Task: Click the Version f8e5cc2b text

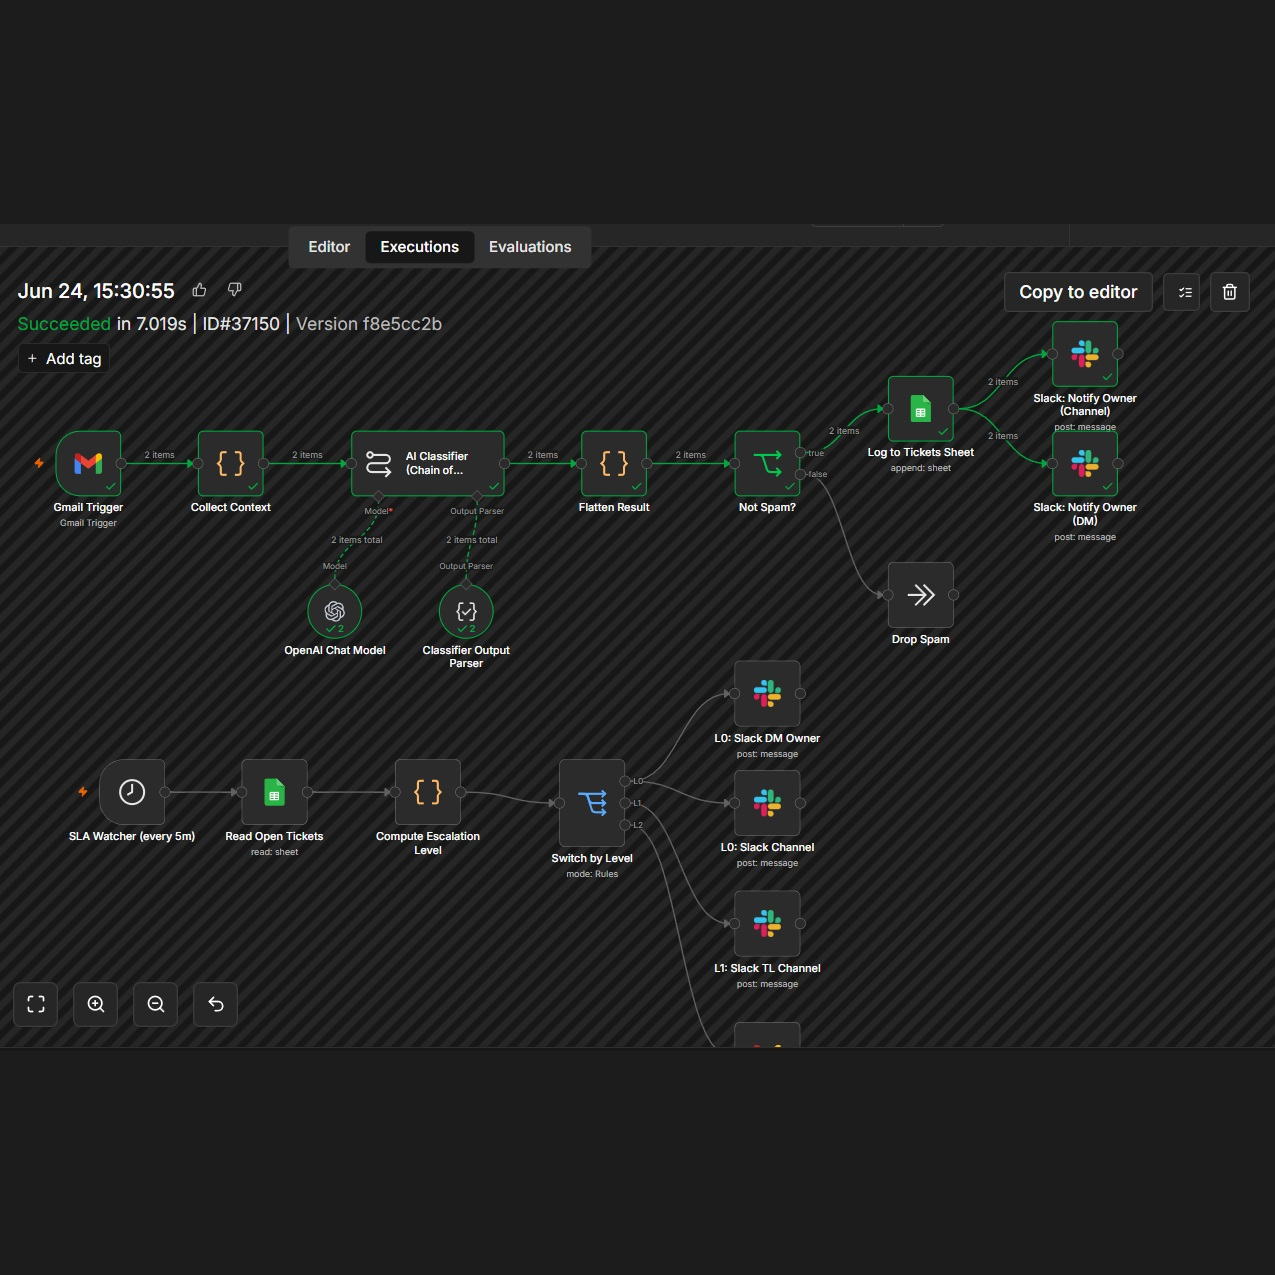Action: click(x=369, y=324)
